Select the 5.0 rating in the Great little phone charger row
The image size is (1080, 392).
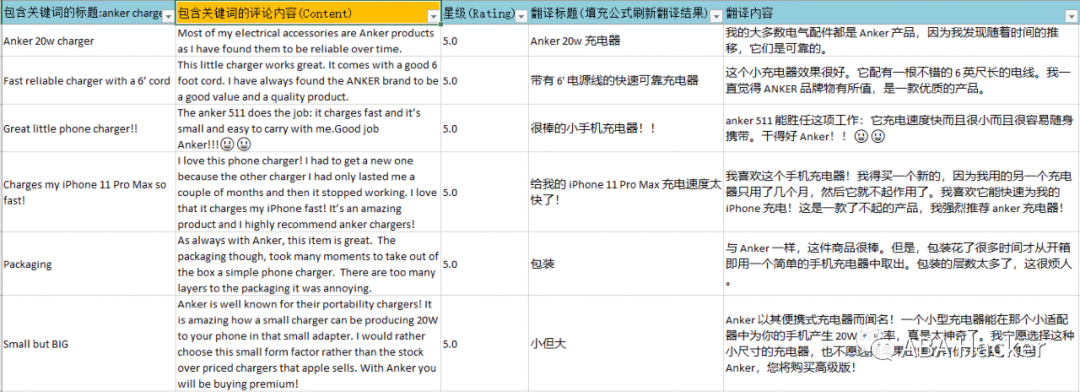[484, 128]
